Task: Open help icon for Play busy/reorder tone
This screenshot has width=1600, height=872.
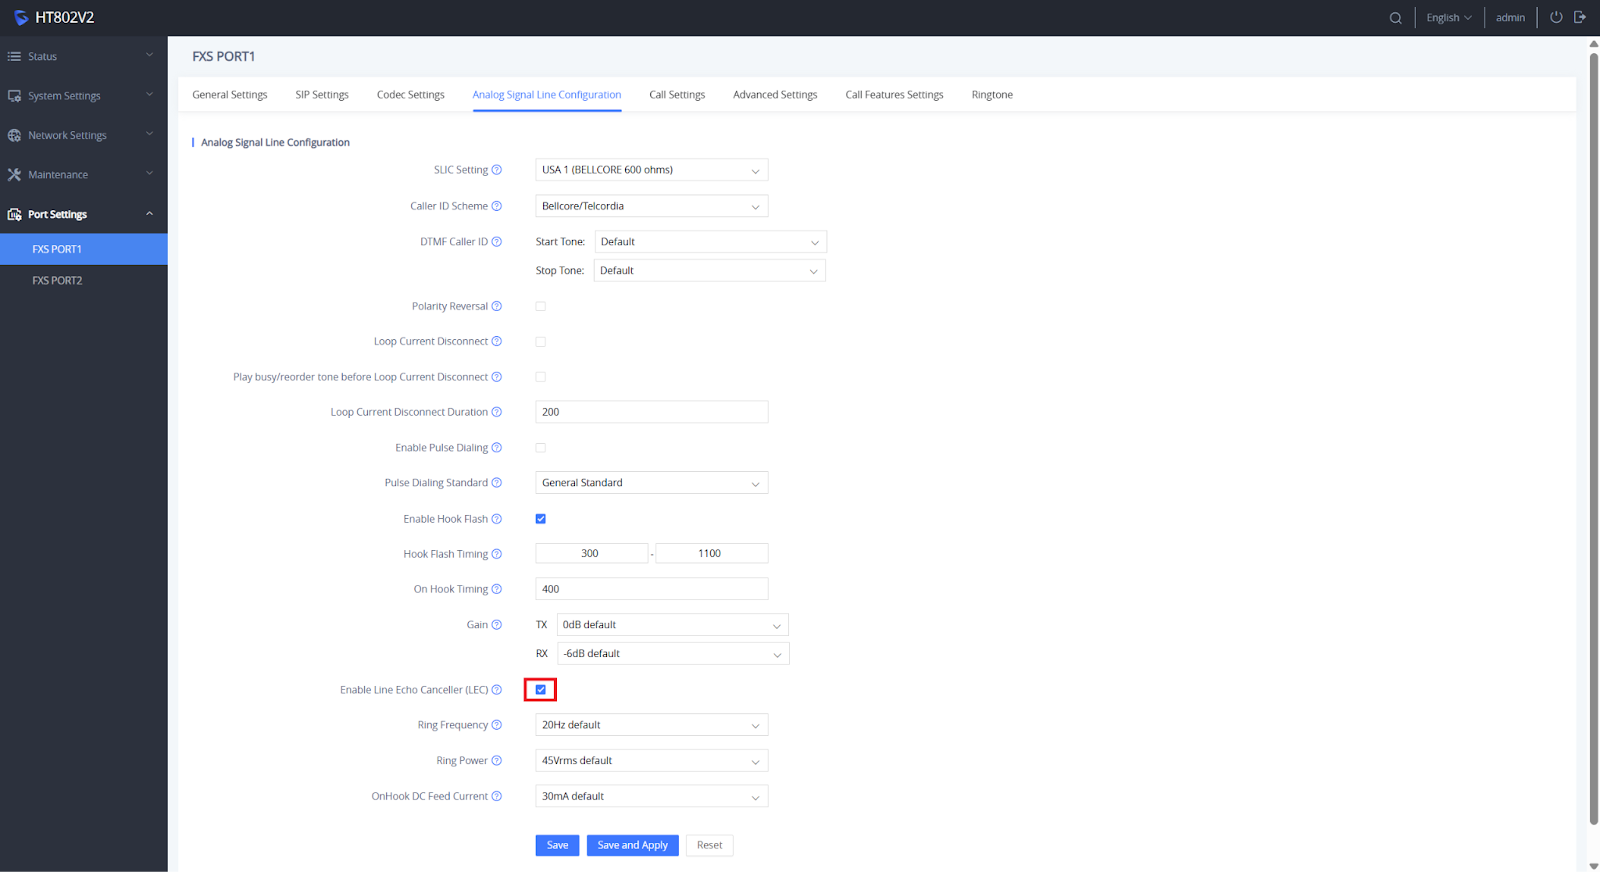Action: pos(496,377)
